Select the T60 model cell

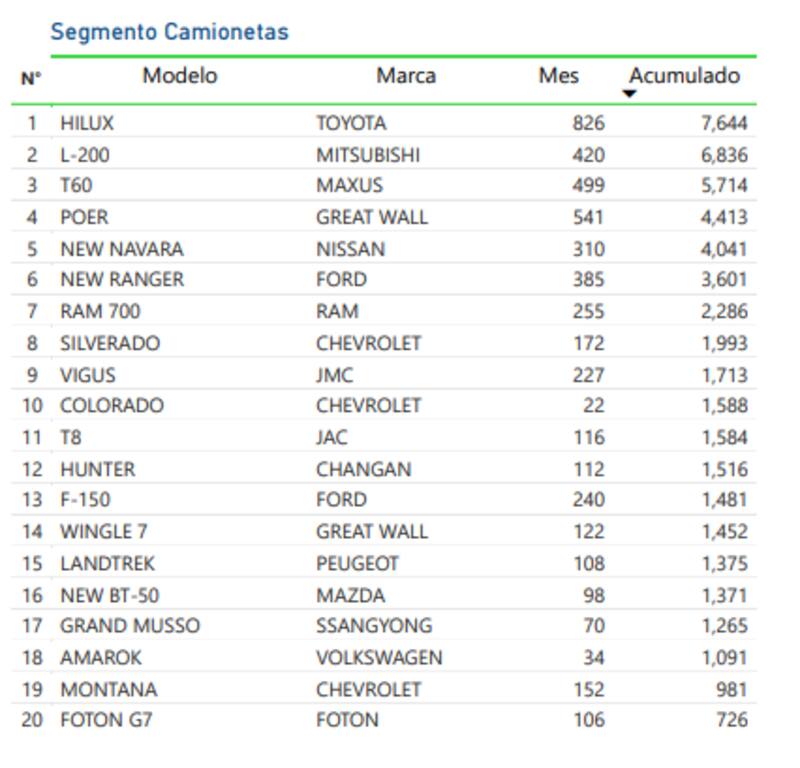76,185
